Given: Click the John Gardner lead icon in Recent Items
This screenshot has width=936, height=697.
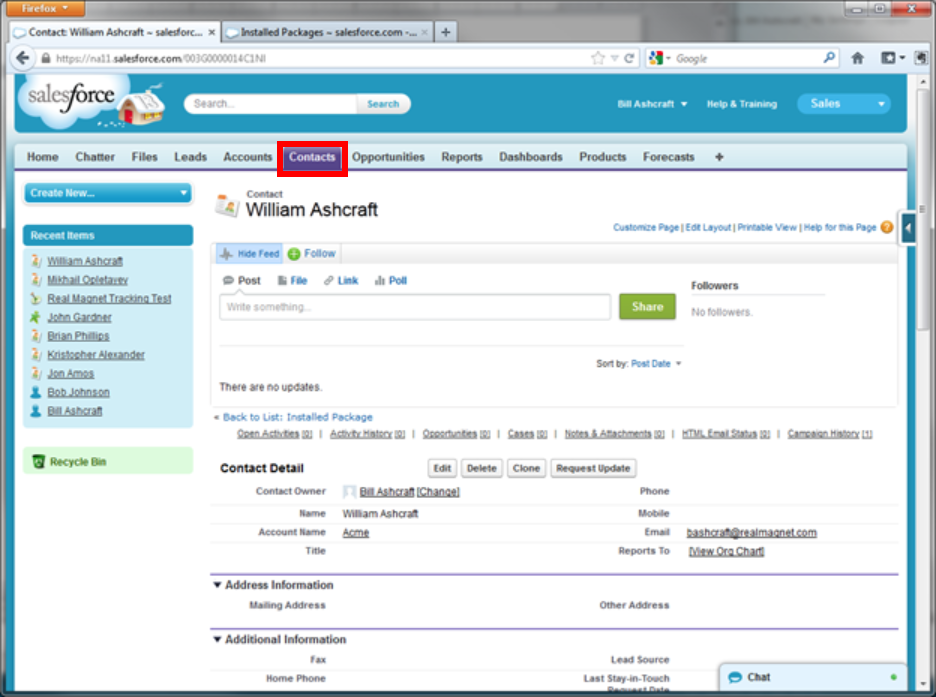Looking at the screenshot, I should (x=36, y=317).
